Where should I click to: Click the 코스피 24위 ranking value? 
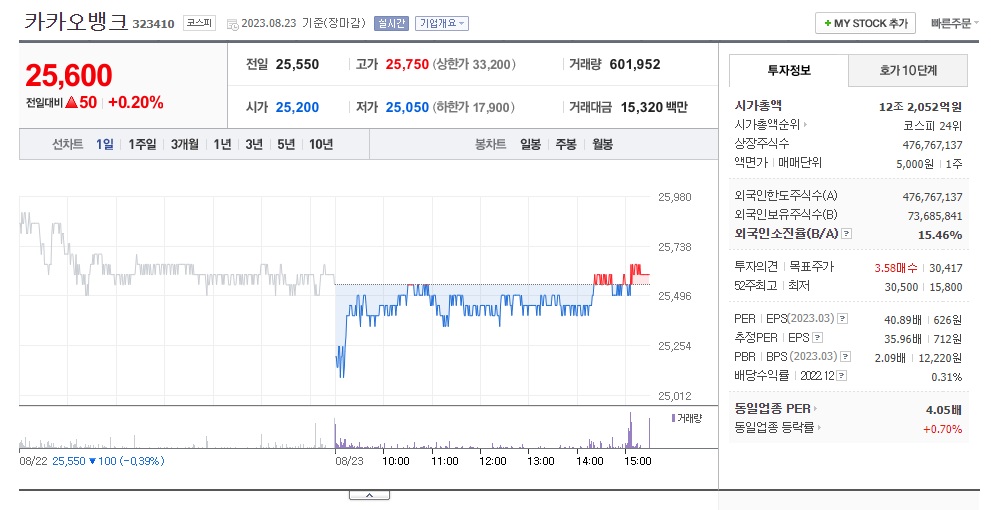(x=933, y=126)
